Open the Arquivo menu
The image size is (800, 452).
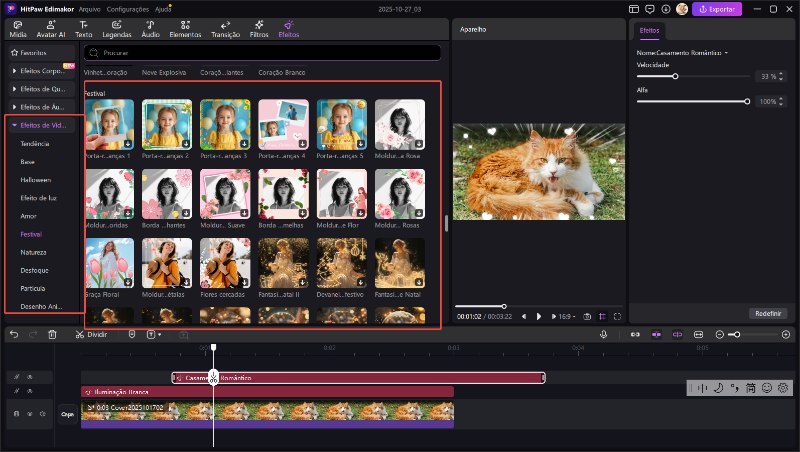[90, 9]
